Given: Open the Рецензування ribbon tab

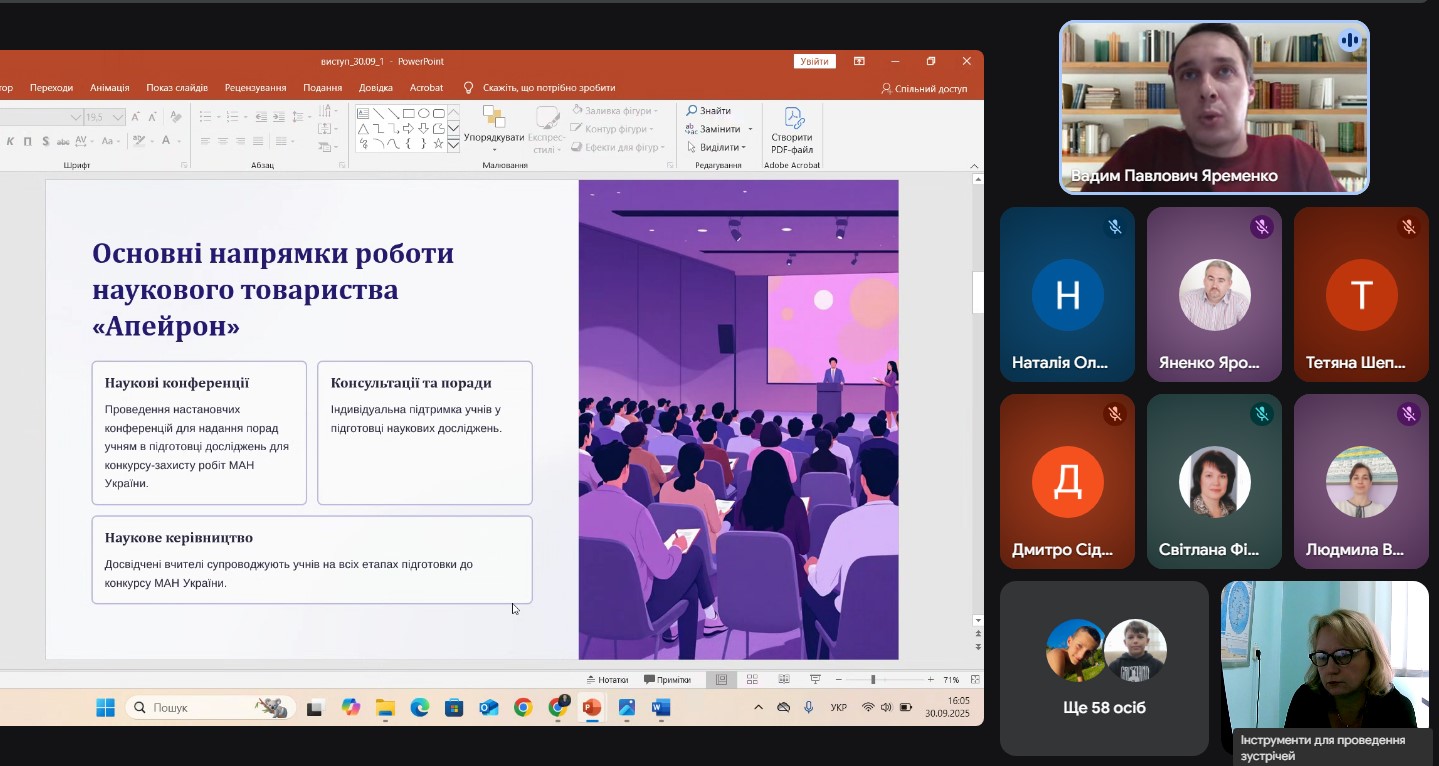Looking at the screenshot, I should tap(255, 88).
